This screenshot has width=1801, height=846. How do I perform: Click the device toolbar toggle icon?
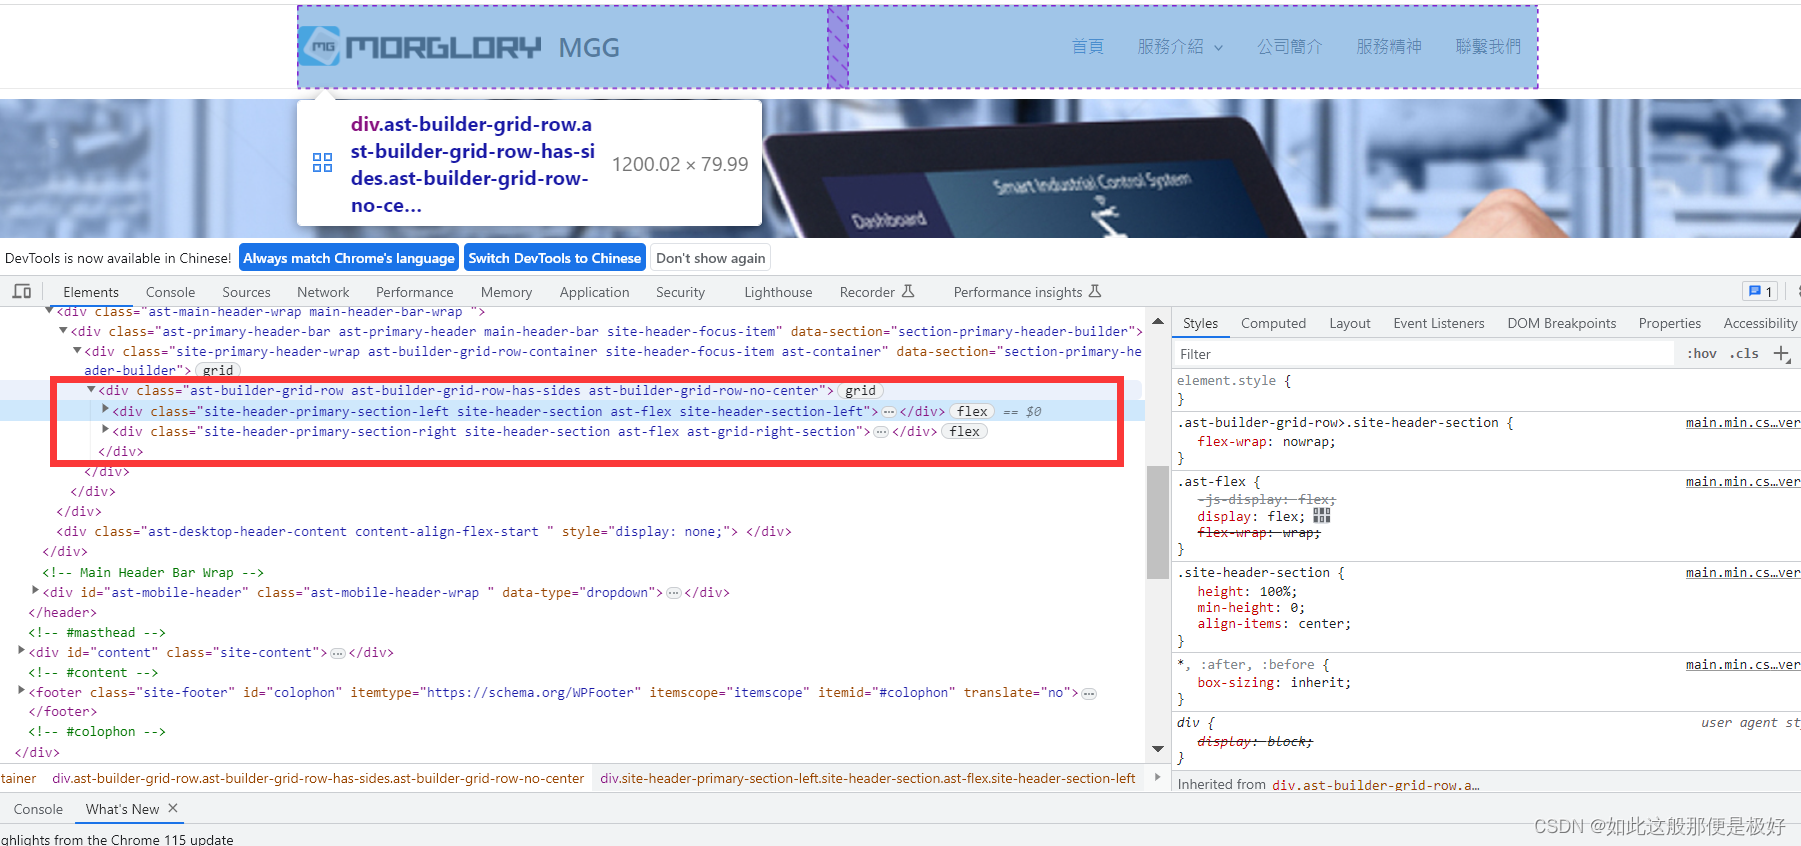click(x=22, y=291)
